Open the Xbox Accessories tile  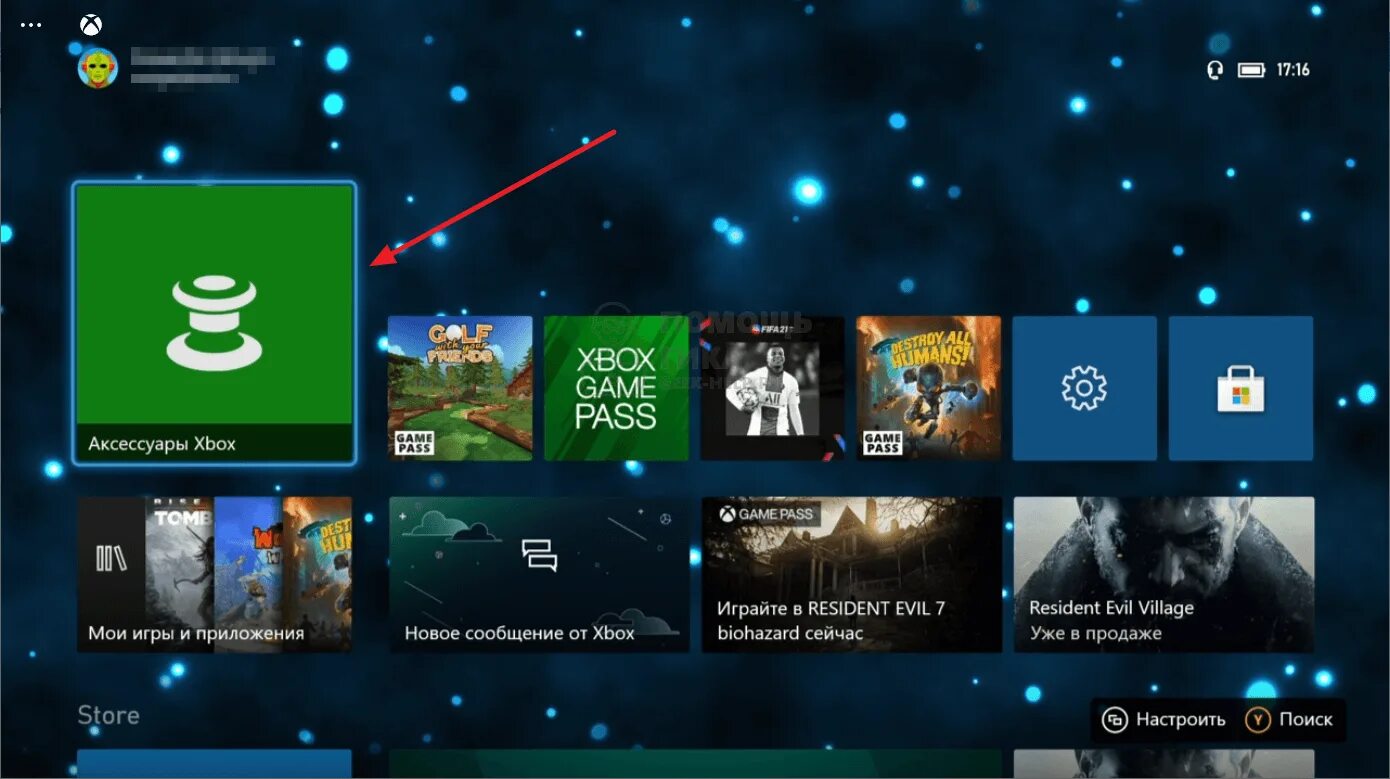pyautogui.click(x=214, y=323)
